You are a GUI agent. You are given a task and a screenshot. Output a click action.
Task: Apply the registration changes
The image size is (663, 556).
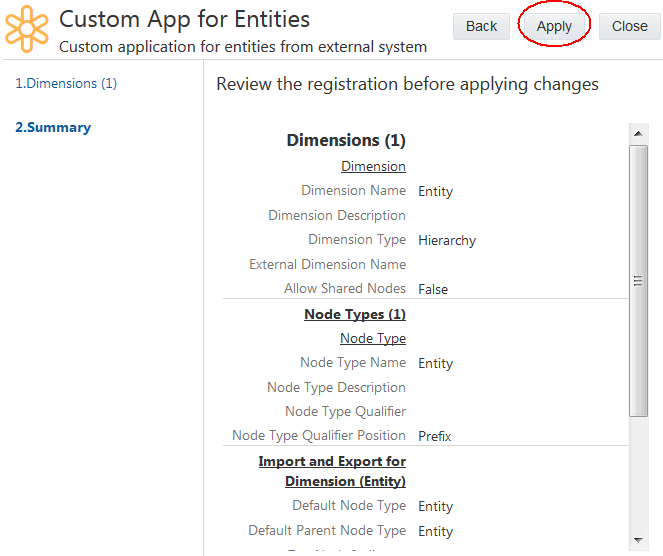554,26
